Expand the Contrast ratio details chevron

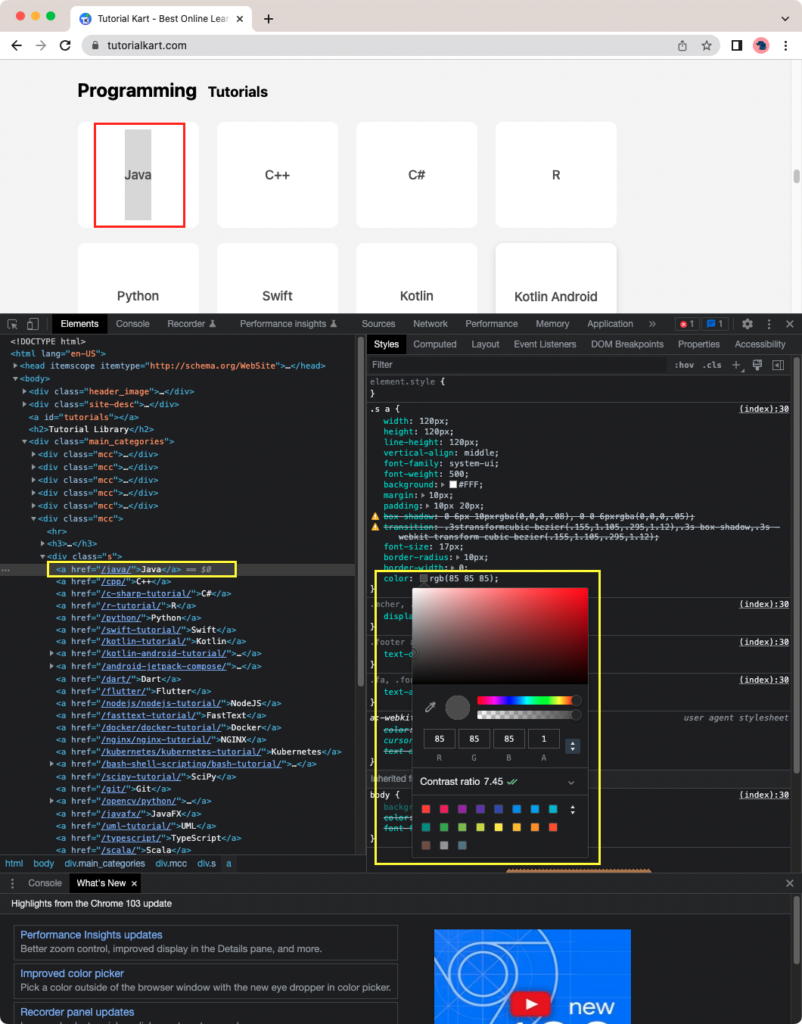571,782
